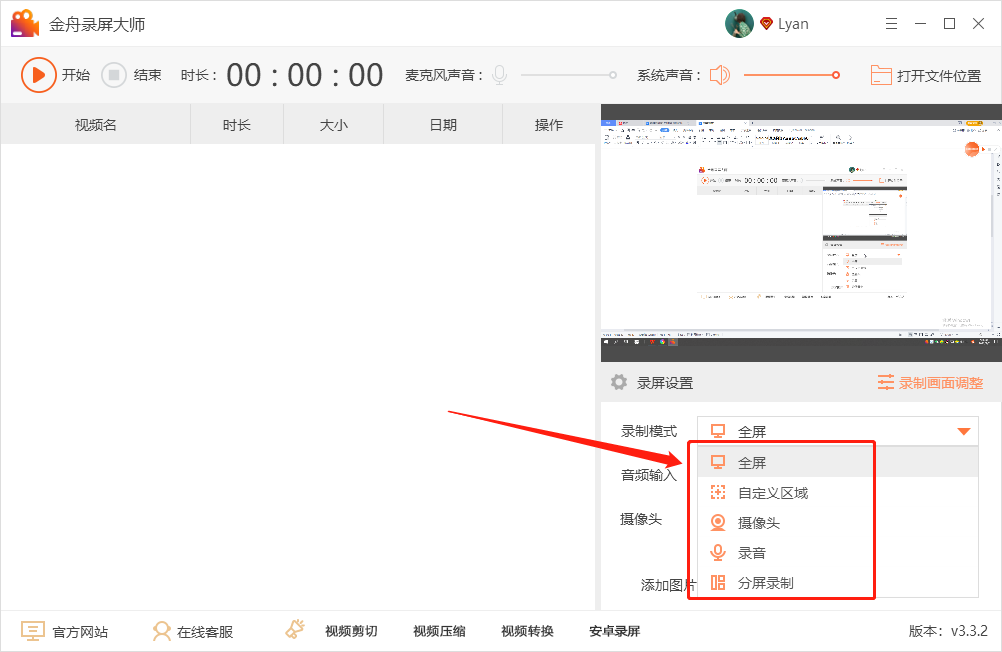Mute the microphone icon
The width and height of the screenshot is (1002, 652).
(500, 75)
